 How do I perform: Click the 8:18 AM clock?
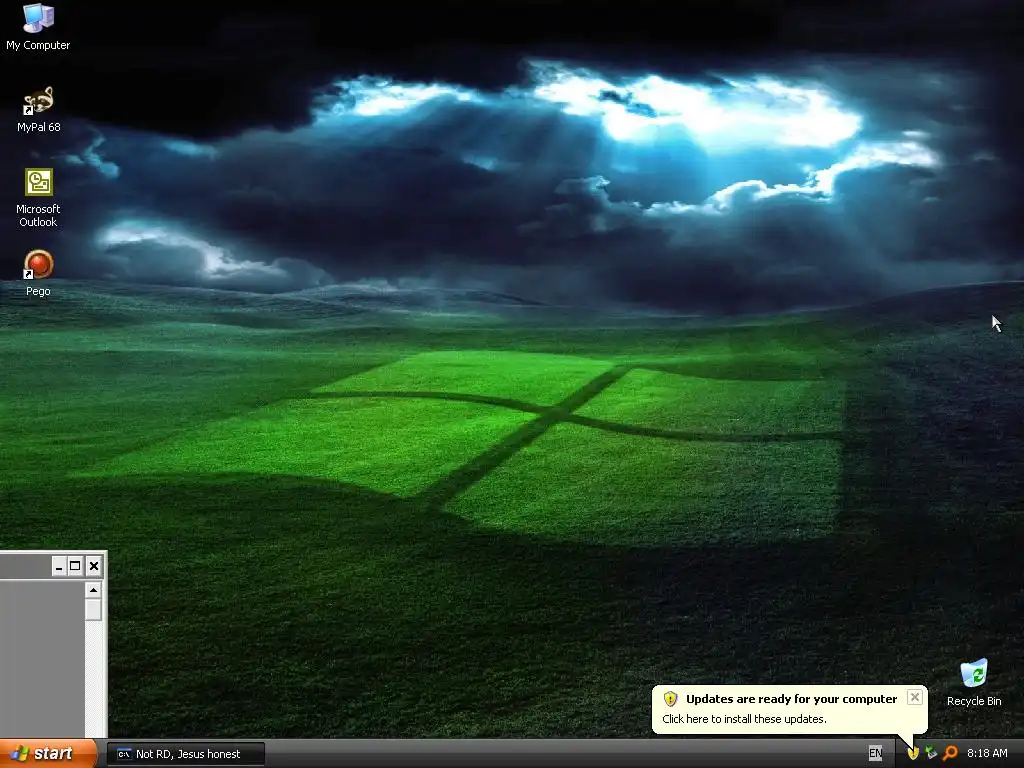pos(987,754)
